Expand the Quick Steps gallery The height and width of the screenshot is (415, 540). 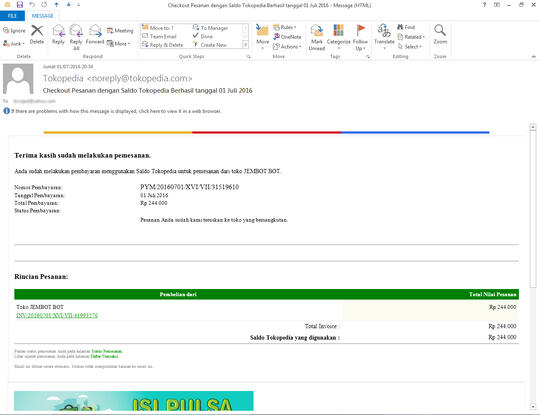coord(246,45)
